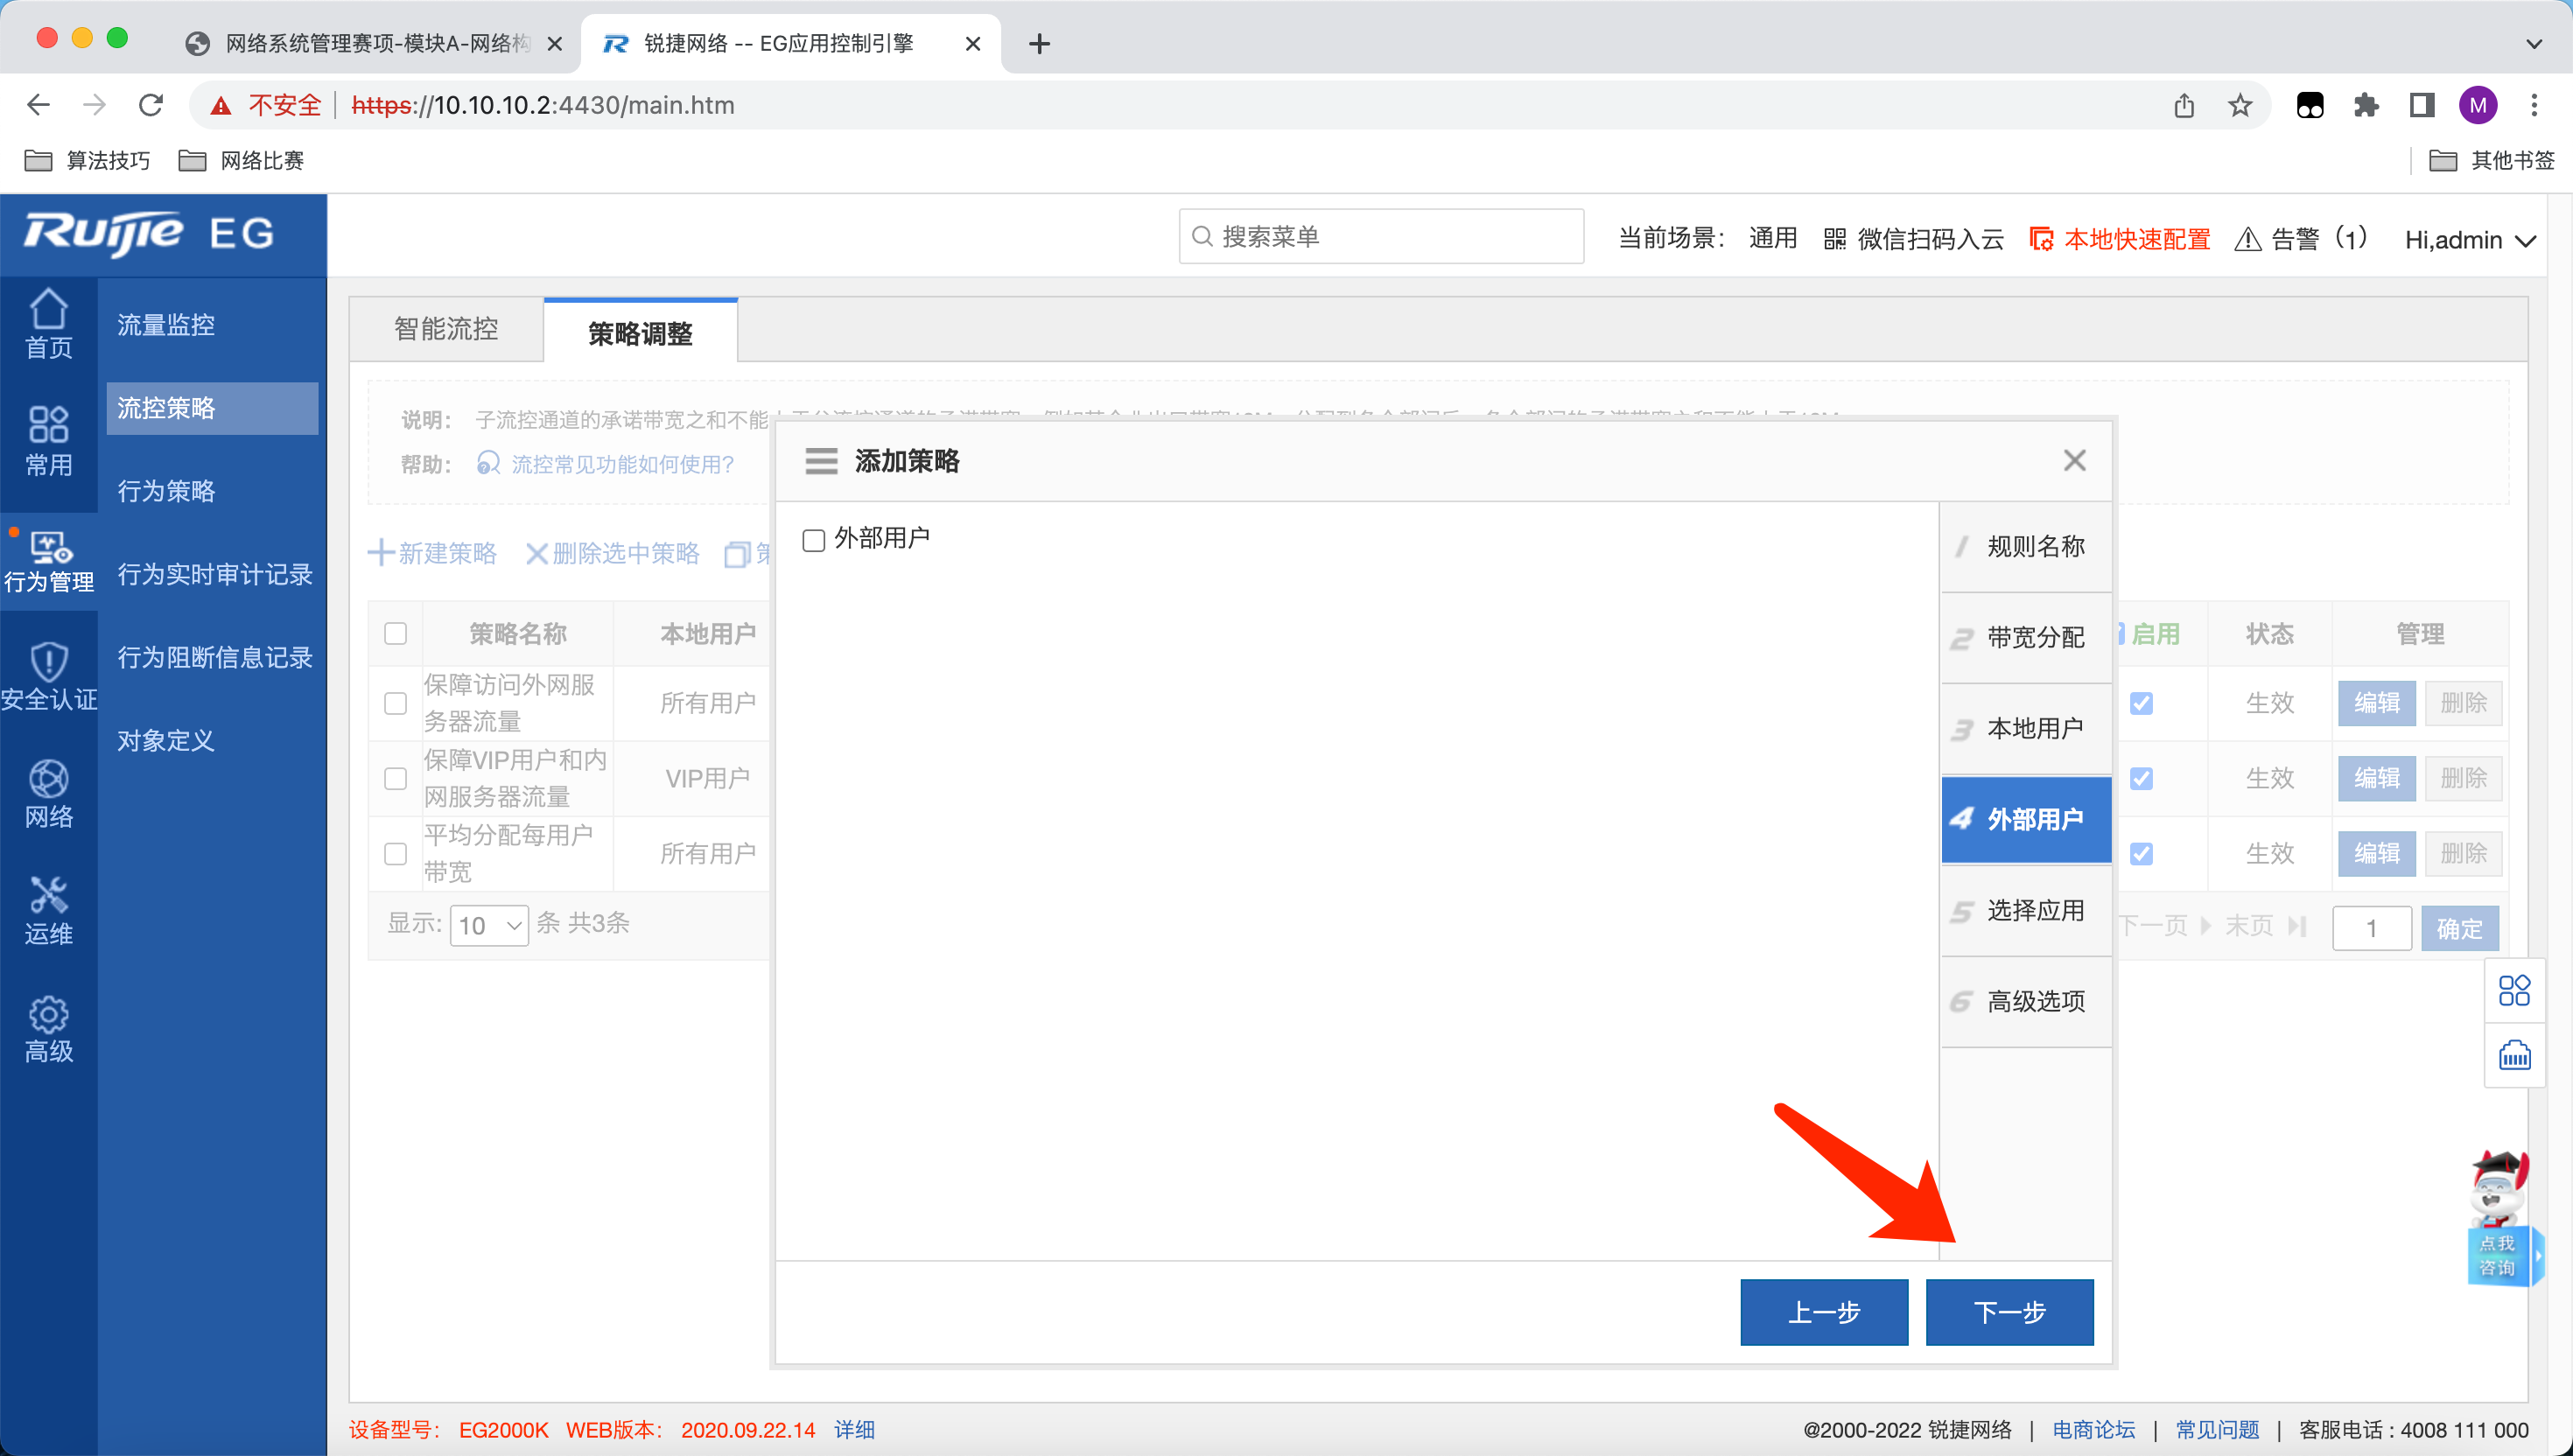This screenshot has width=2573, height=1456.
Task: Select 行为策略 in the side menu
Action: tap(166, 490)
